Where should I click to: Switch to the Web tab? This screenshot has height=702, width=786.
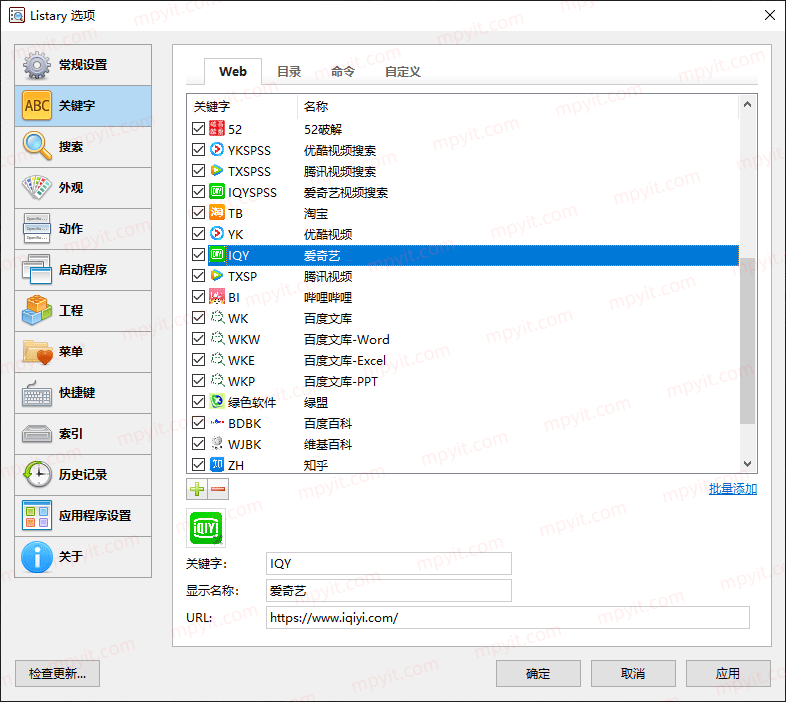tap(233, 72)
